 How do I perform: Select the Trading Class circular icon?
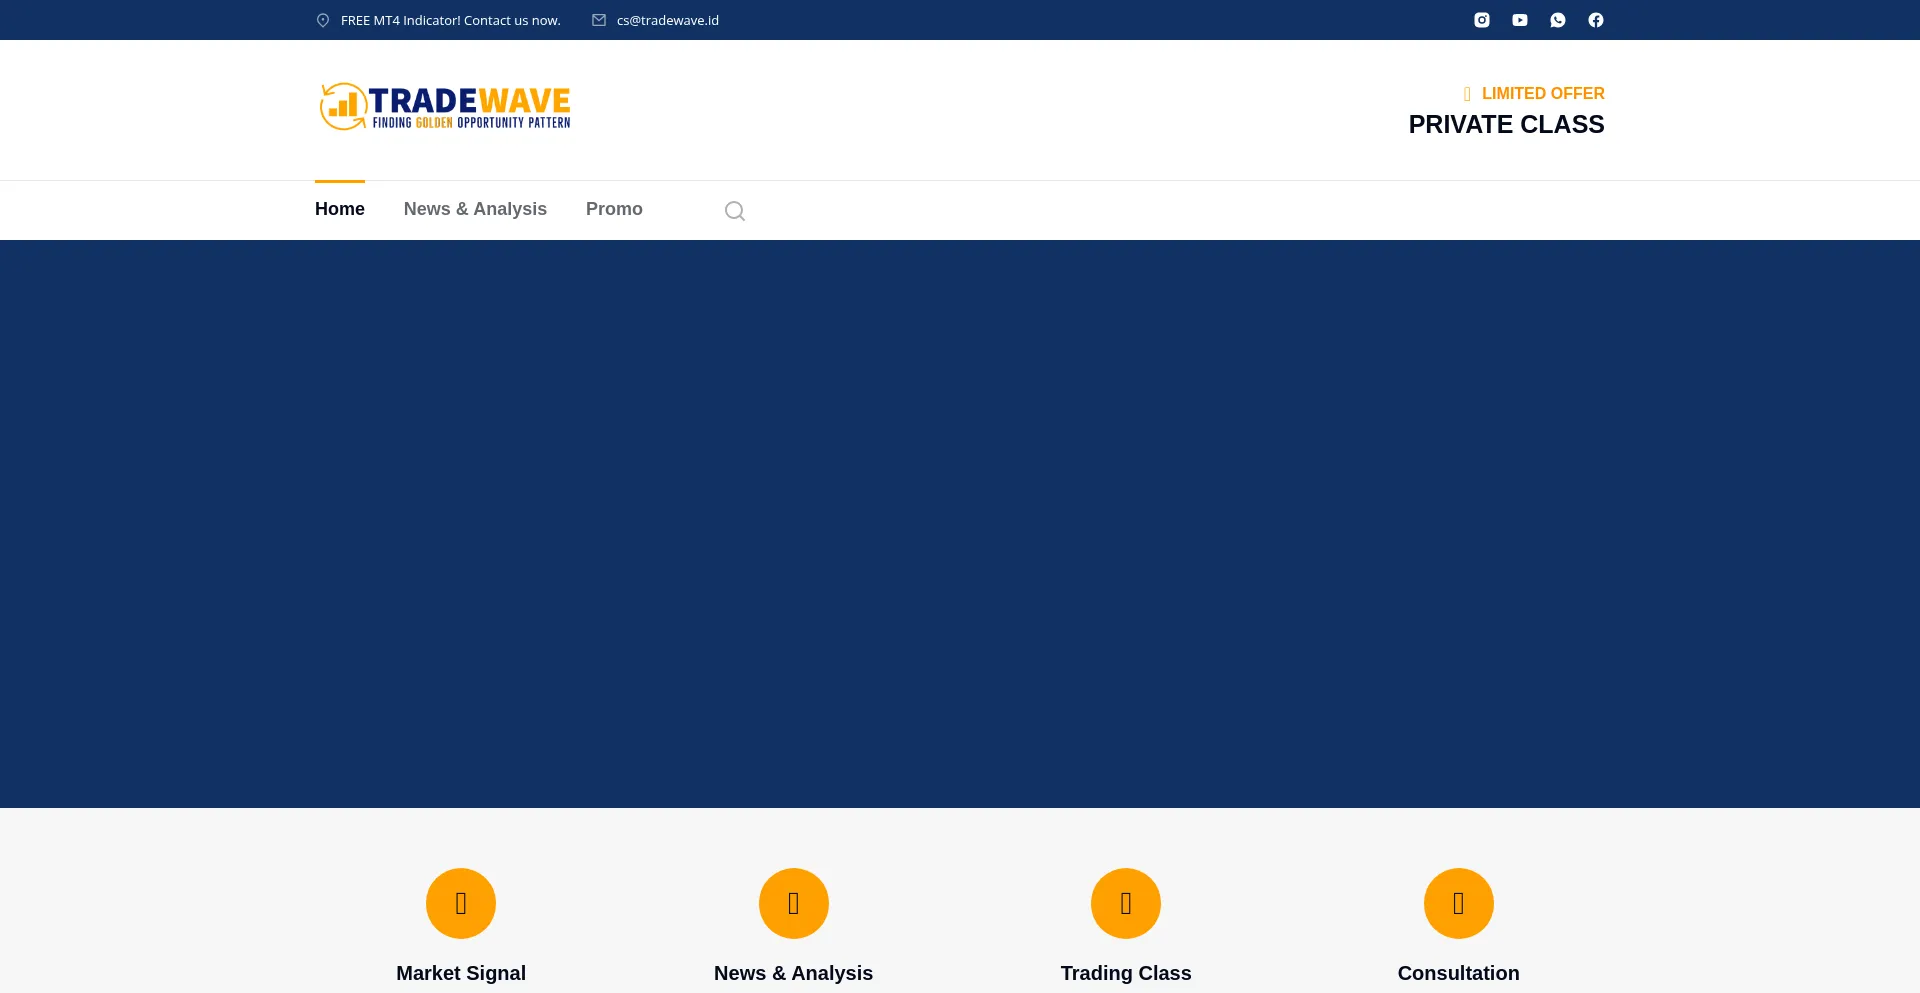coord(1125,903)
